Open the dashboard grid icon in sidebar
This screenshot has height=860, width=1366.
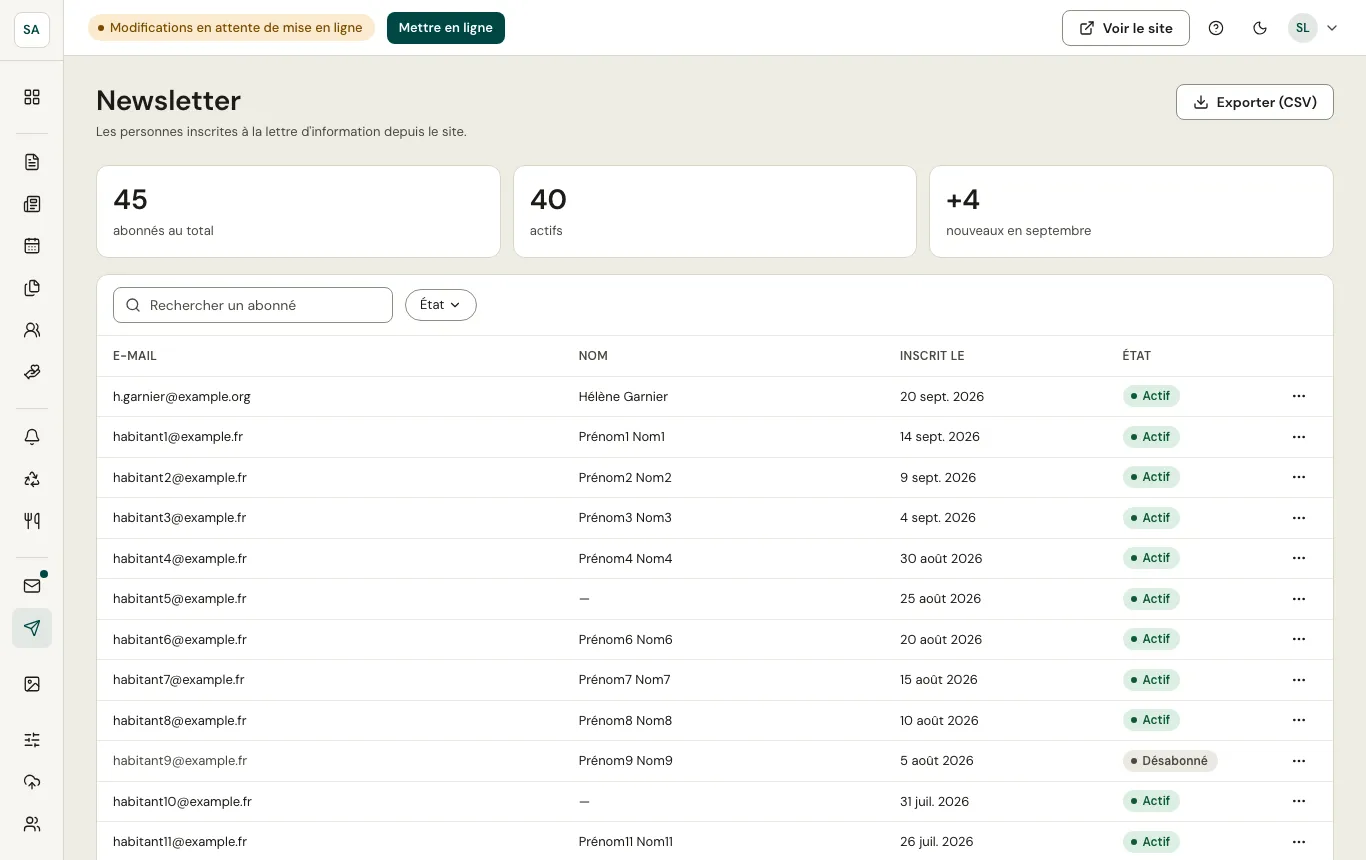[x=32, y=97]
